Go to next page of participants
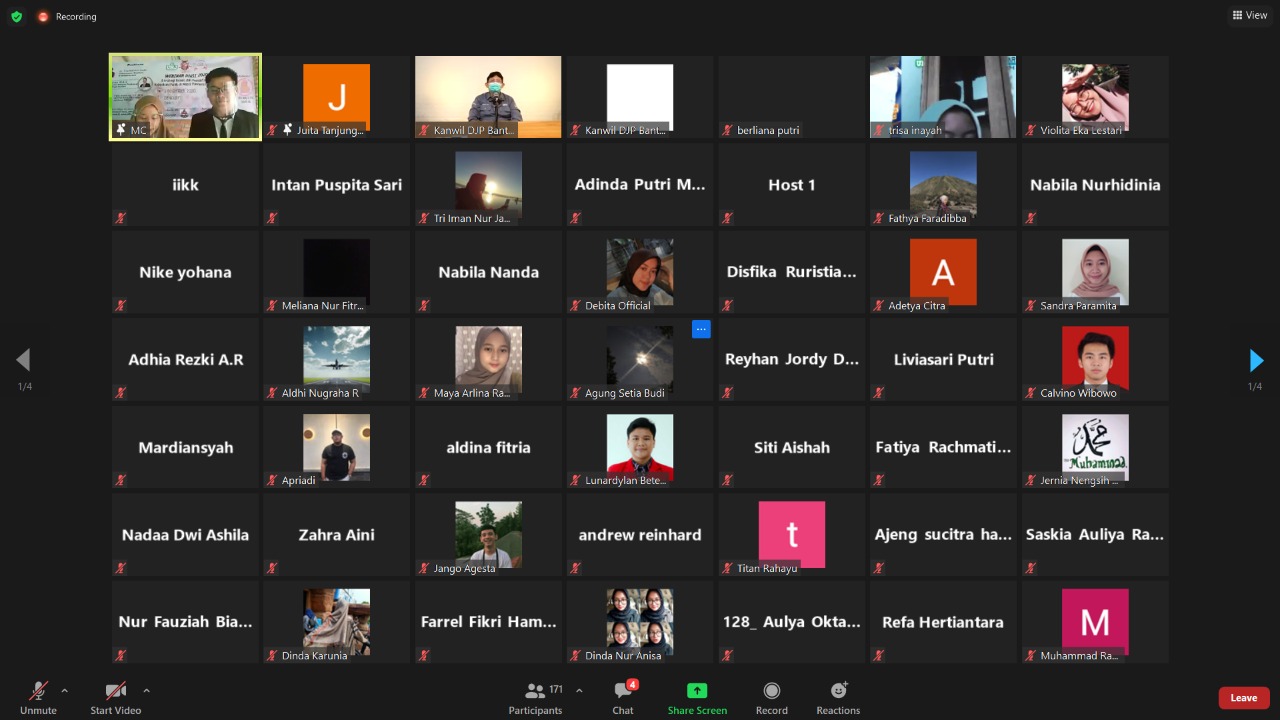Screen dimensions: 1280x720 (1256, 360)
